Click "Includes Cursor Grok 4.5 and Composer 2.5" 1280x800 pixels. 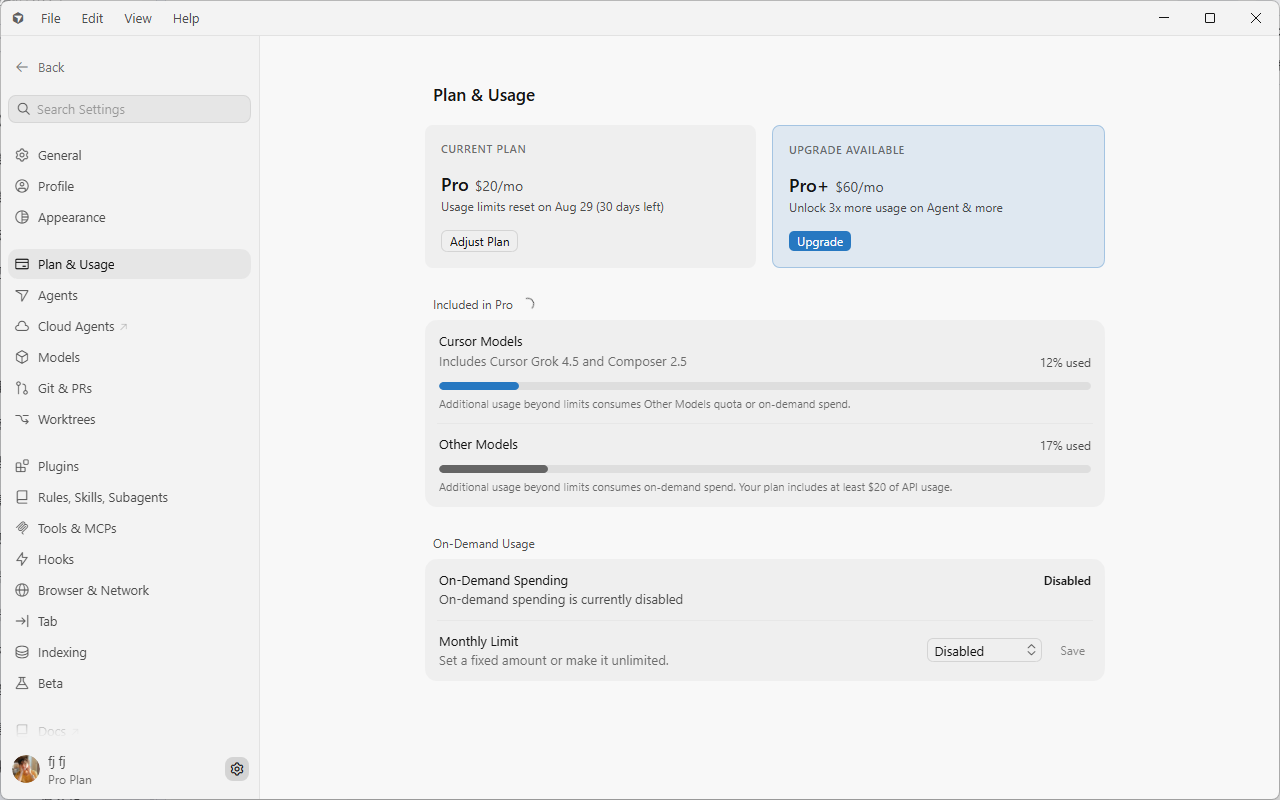pyautogui.click(x=563, y=362)
